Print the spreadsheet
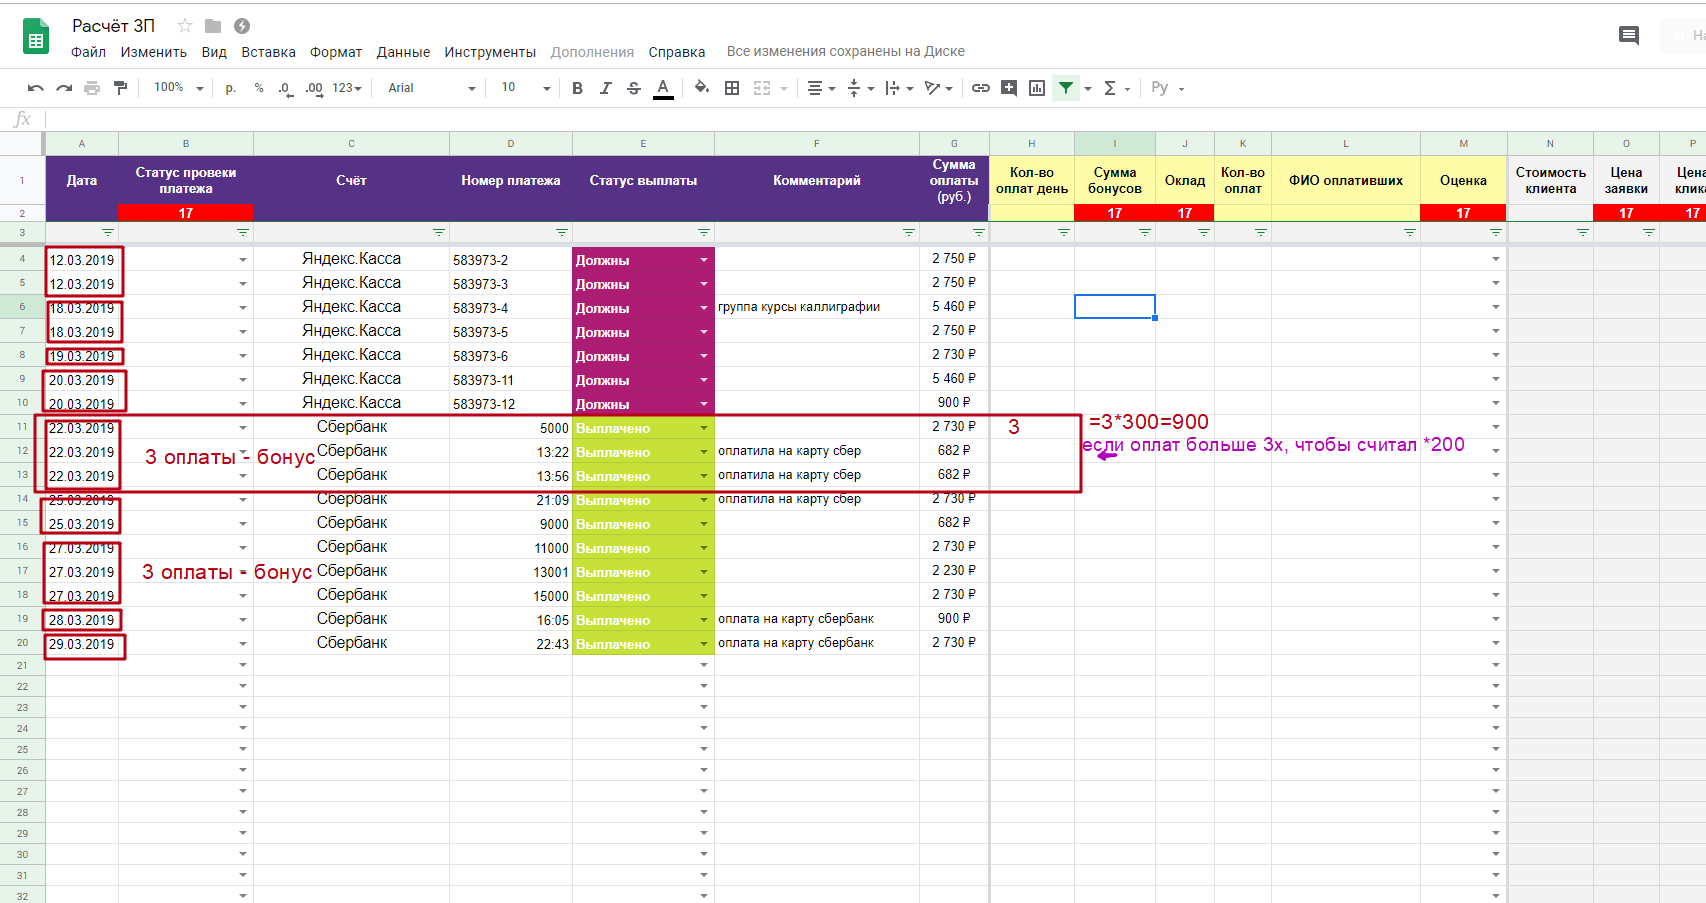Image resolution: width=1706 pixels, height=903 pixels. tap(92, 88)
